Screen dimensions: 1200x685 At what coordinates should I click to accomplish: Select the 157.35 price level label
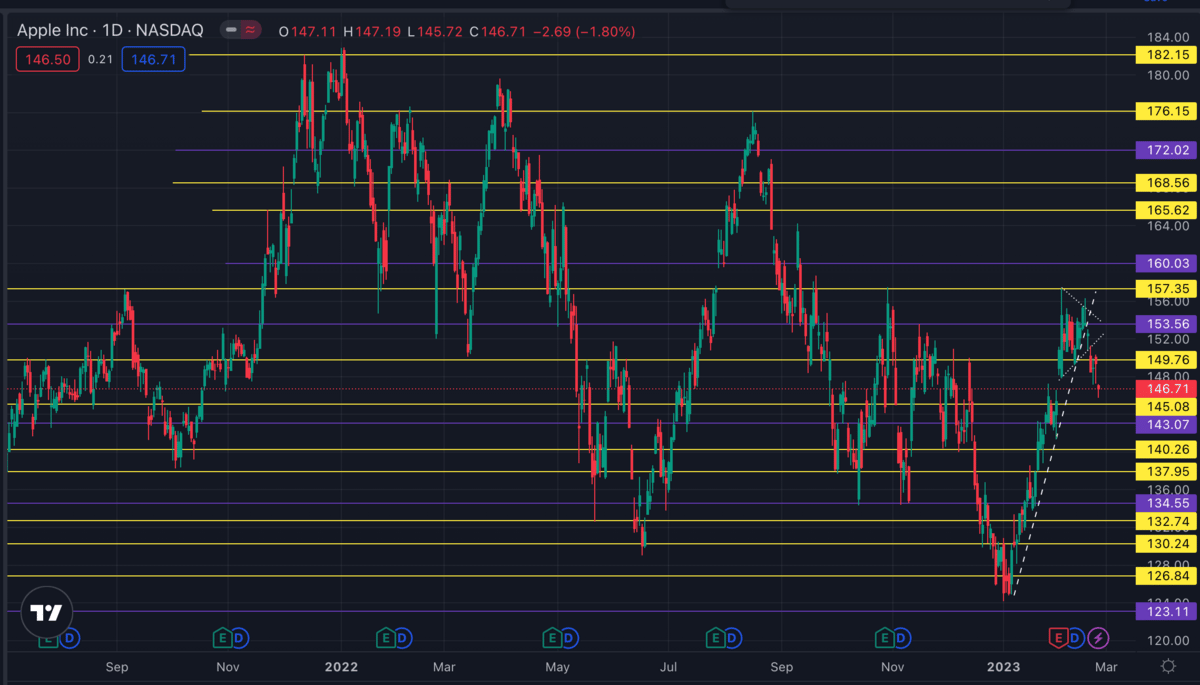pyautogui.click(x=1167, y=288)
